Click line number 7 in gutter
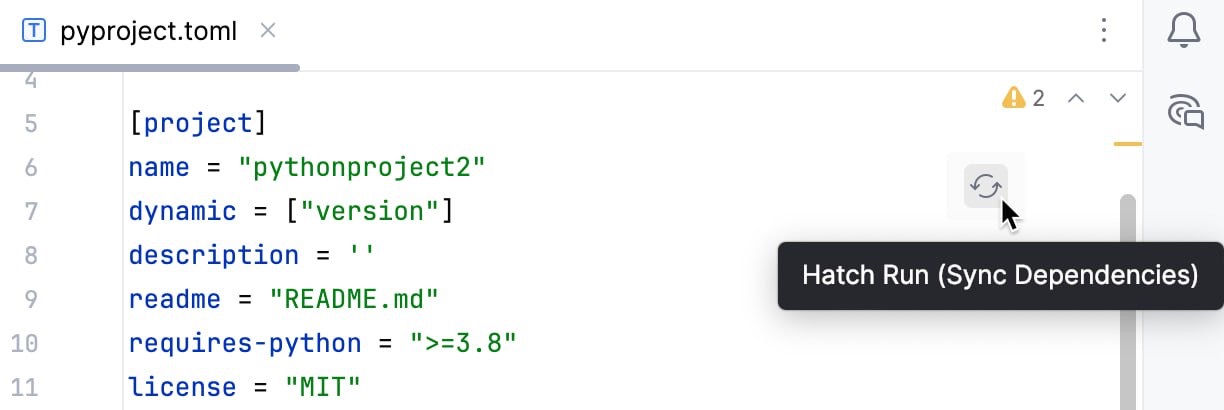1224x410 pixels. point(28,211)
